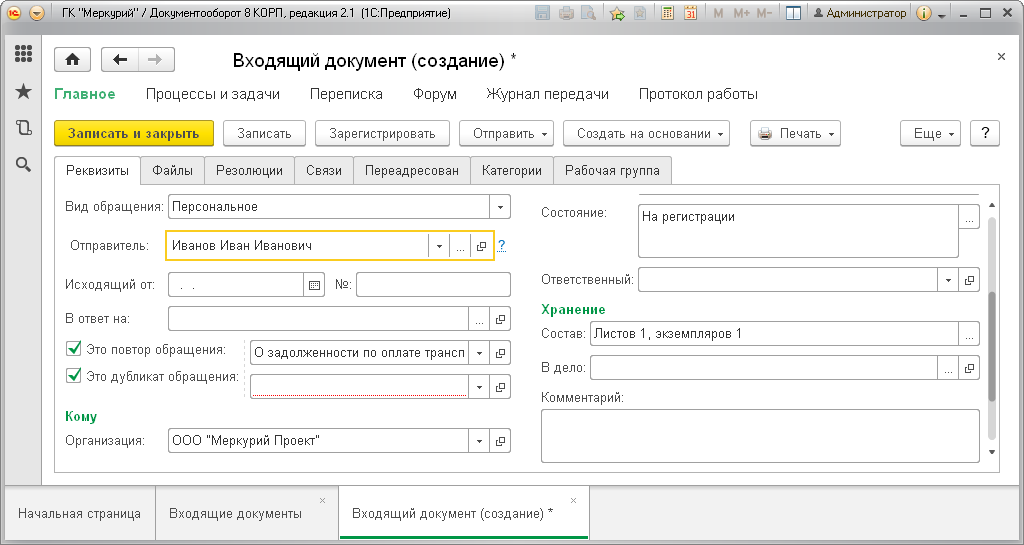Open calculator icon in title bar

667,13
